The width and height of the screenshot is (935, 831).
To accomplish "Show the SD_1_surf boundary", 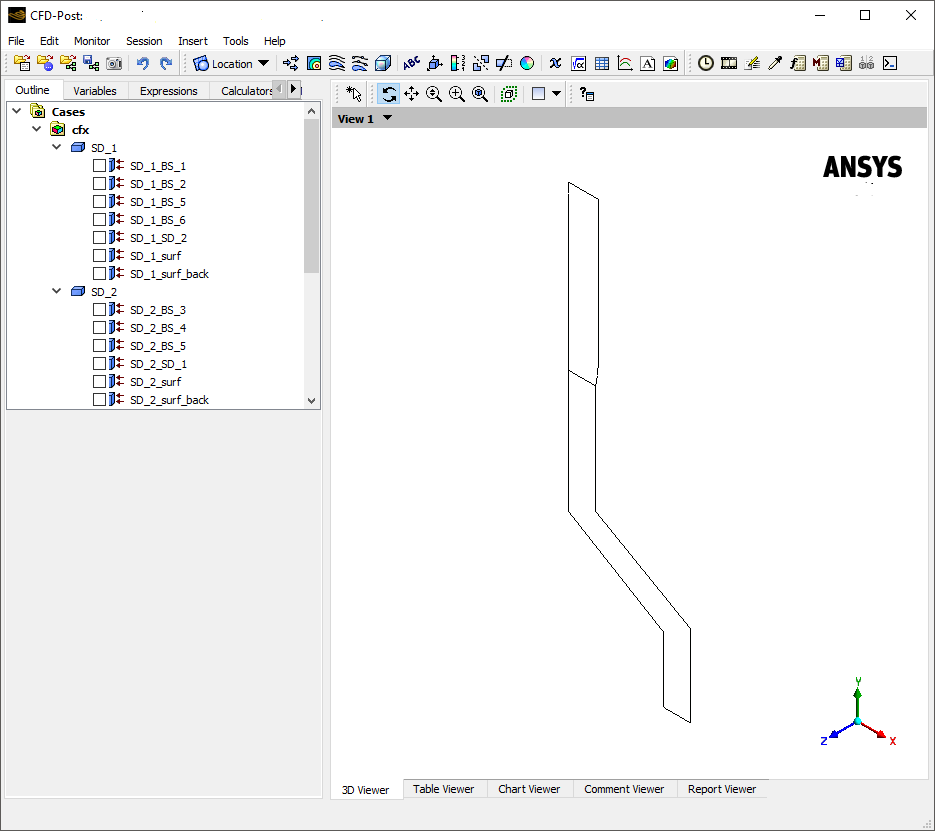I will click(100, 255).
